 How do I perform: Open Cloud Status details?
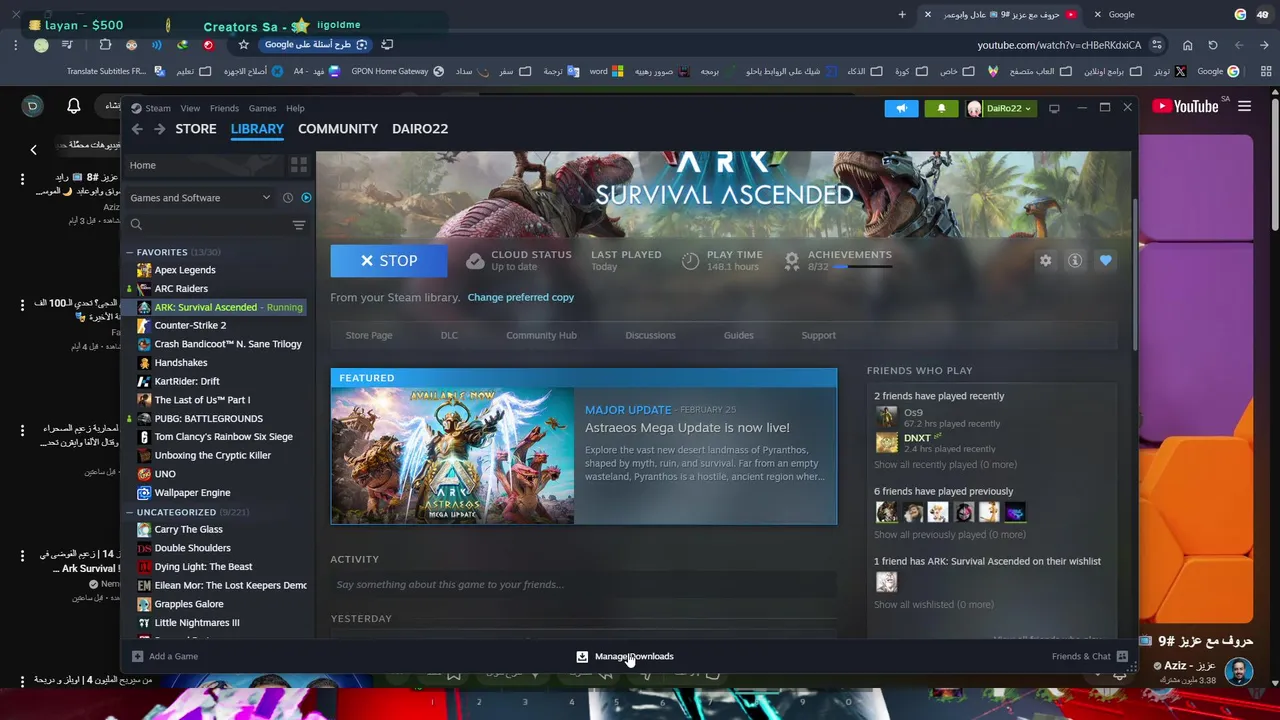[x=519, y=260]
